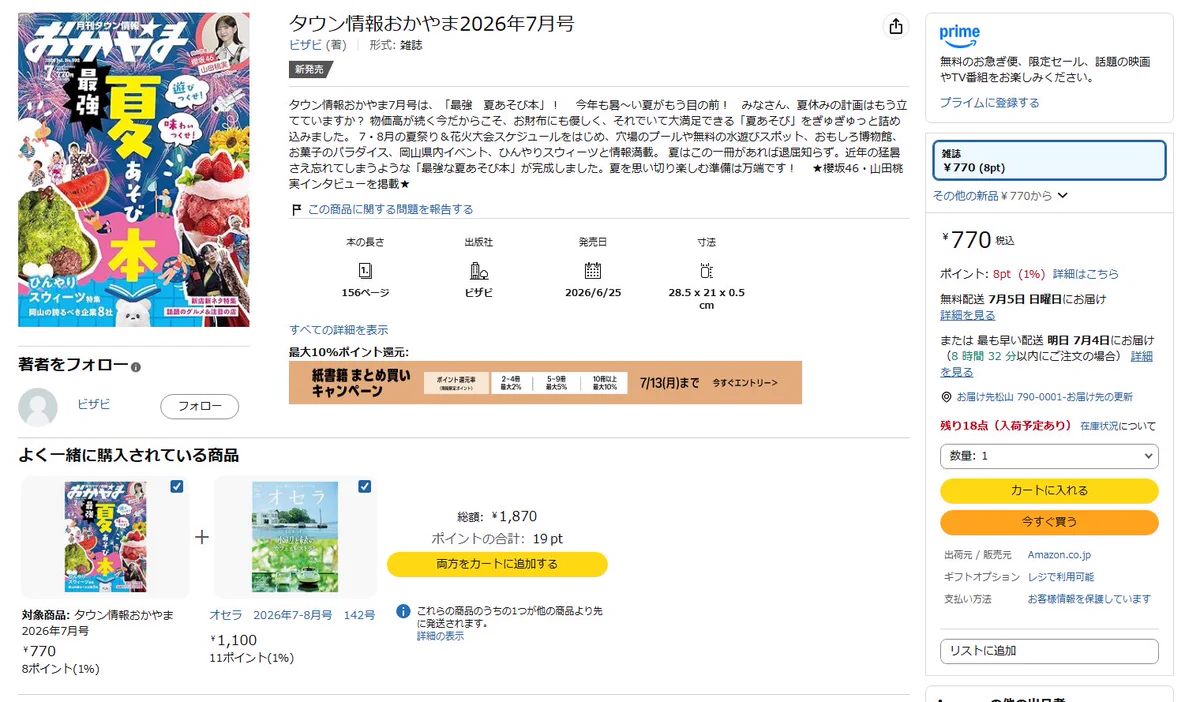The width and height of the screenshot is (1200, 702).
Task: Click the Amazon.co.jp seller link
Action: tap(1059, 555)
